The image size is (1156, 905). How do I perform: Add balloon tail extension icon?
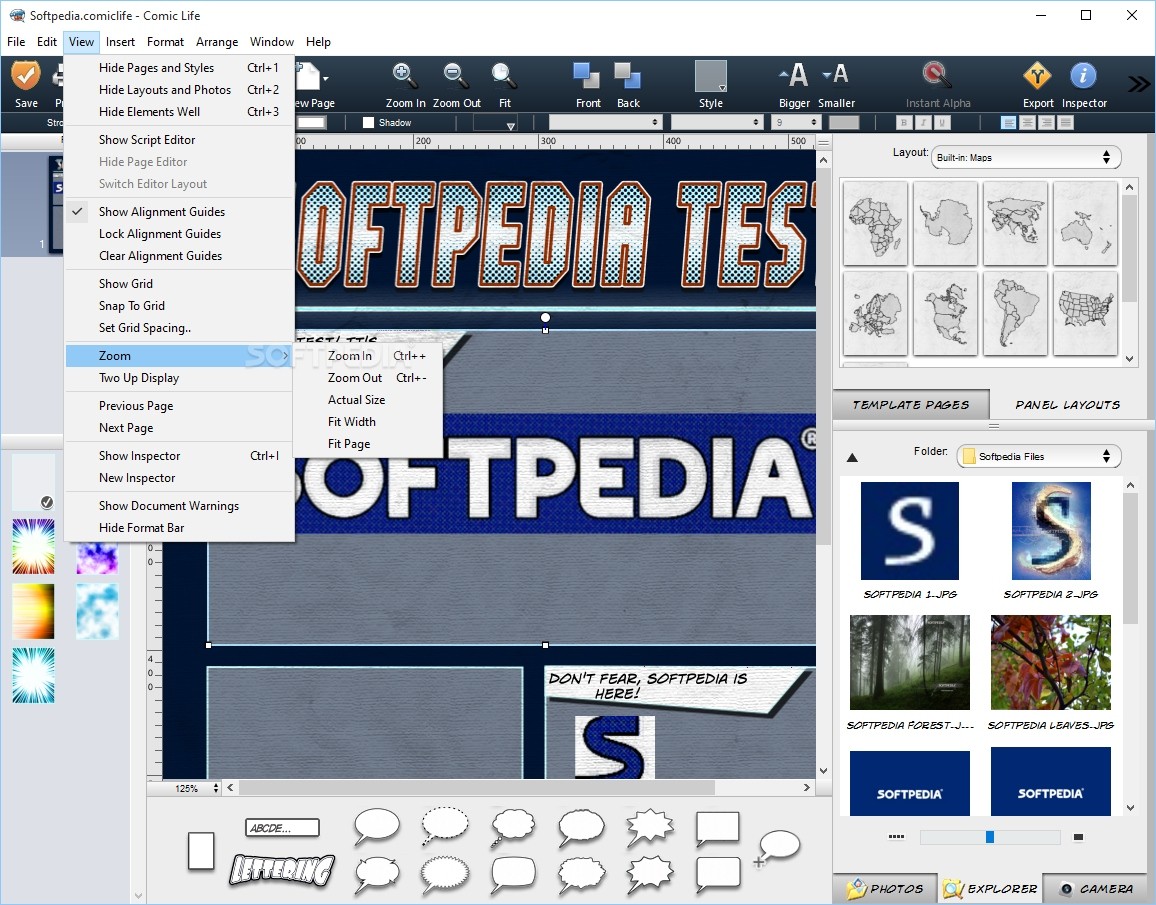(x=776, y=847)
